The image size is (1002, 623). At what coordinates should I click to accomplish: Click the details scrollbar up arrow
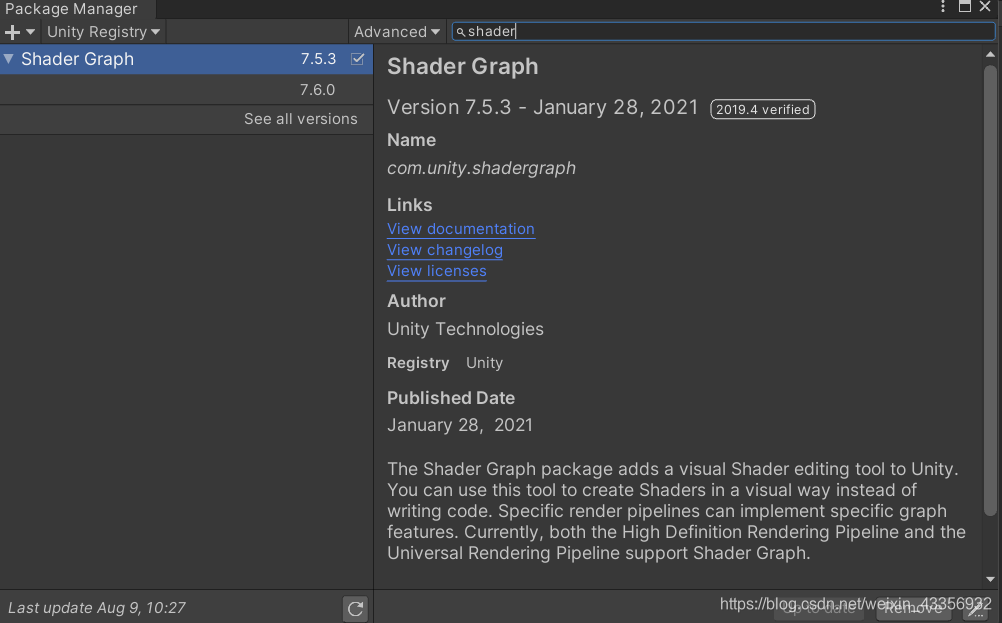coord(990,55)
